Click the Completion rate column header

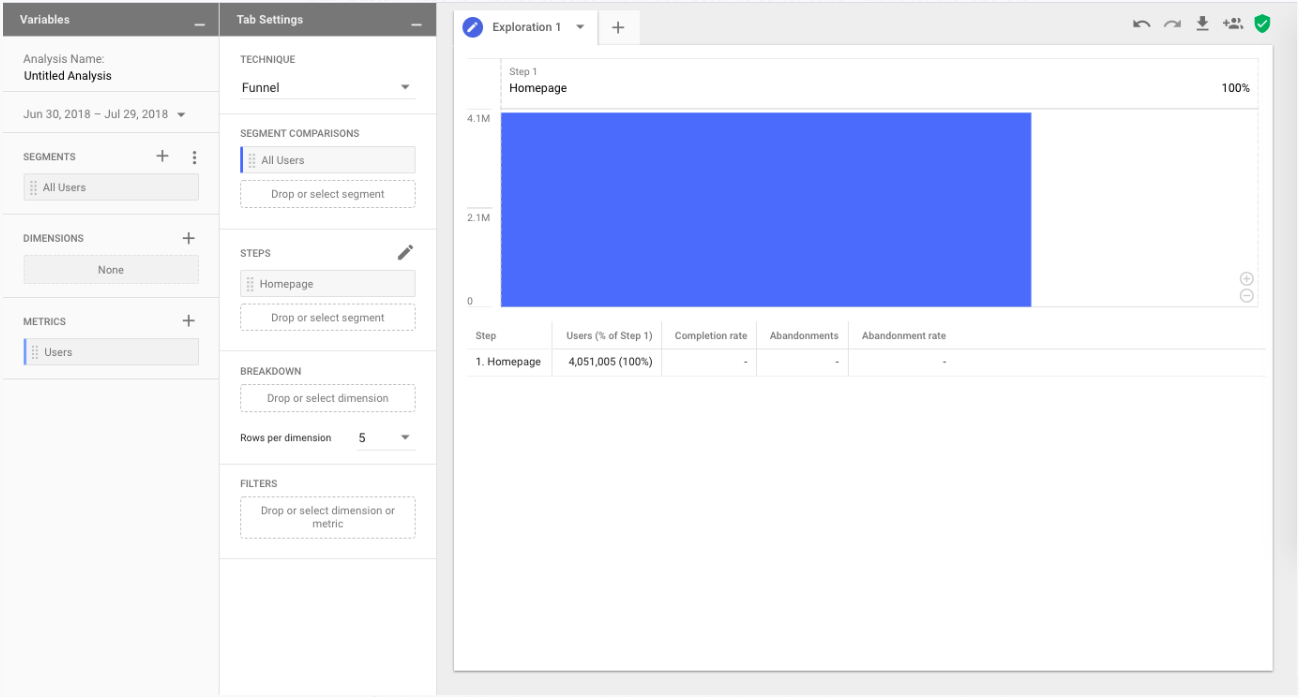[711, 336]
